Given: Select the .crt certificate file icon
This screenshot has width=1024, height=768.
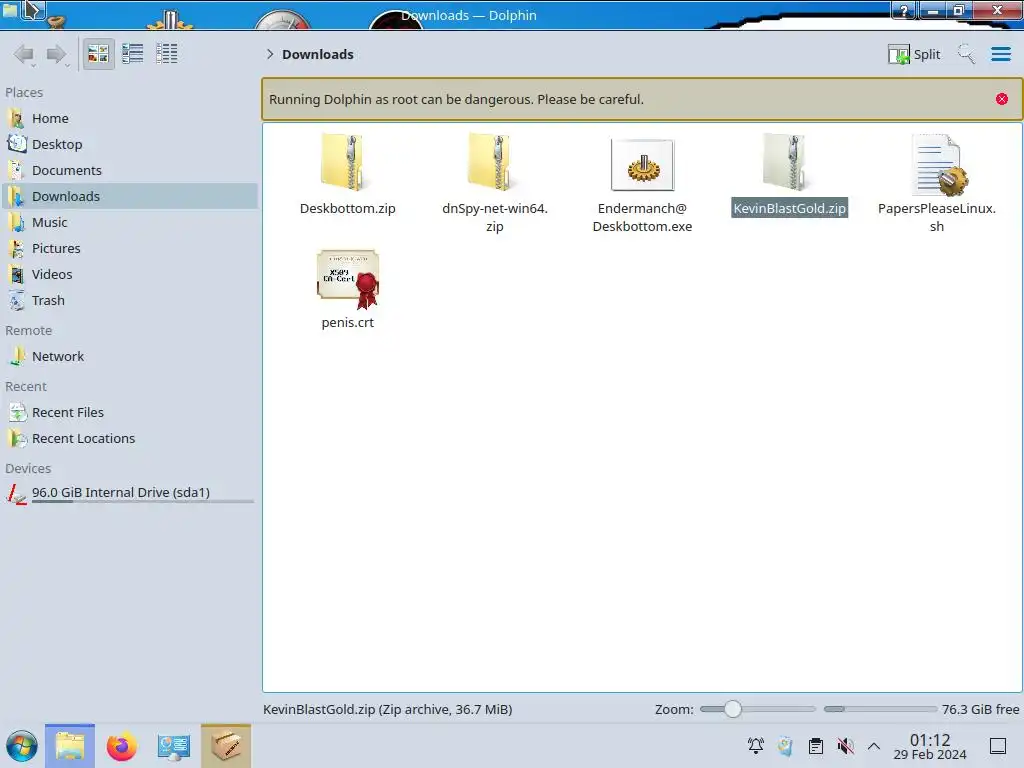Looking at the screenshot, I should 348,279.
